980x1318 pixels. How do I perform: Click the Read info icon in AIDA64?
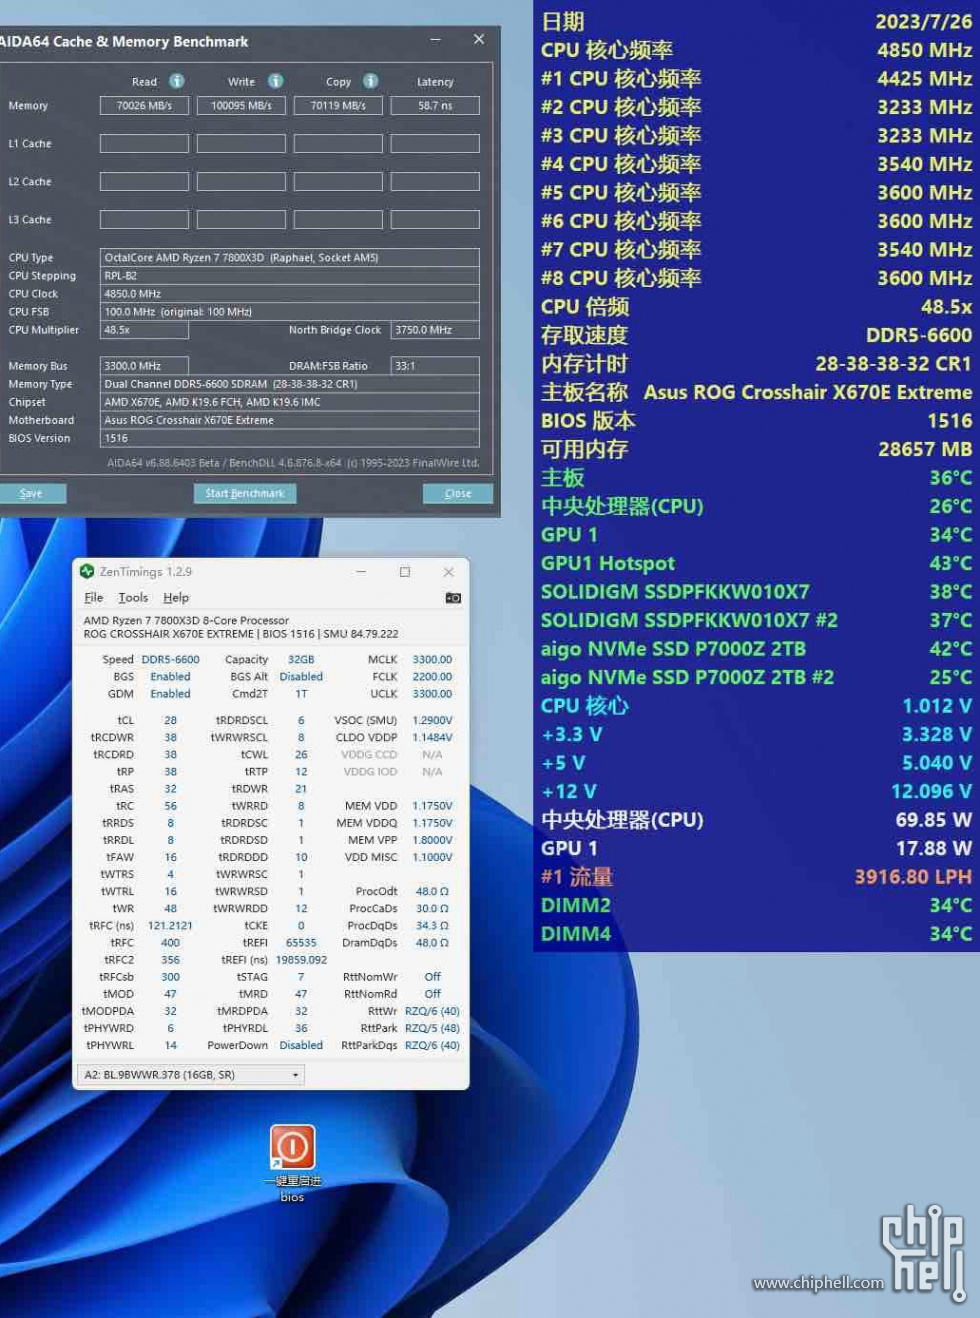(177, 81)
